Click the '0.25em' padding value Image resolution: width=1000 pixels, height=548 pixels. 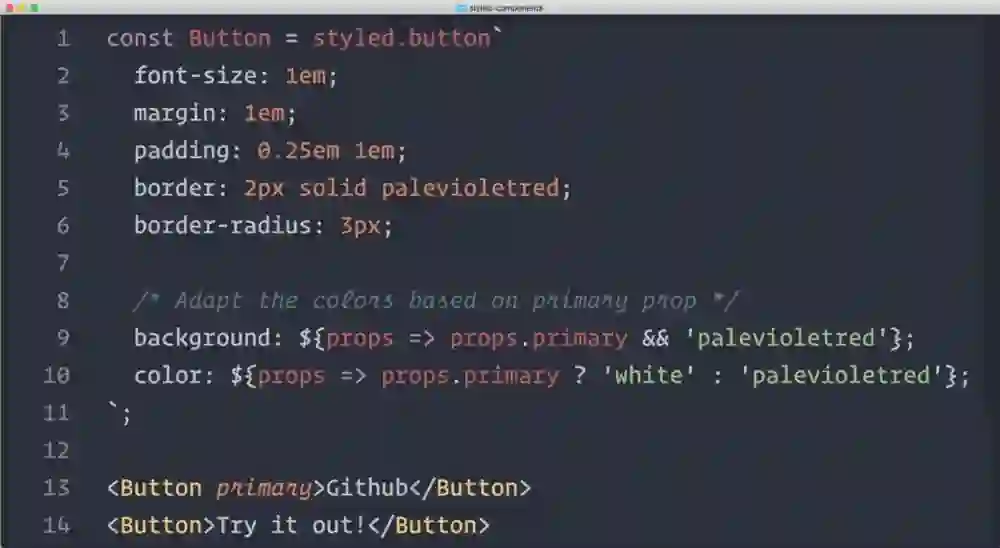pyautogui.click(x=298, y=151)
